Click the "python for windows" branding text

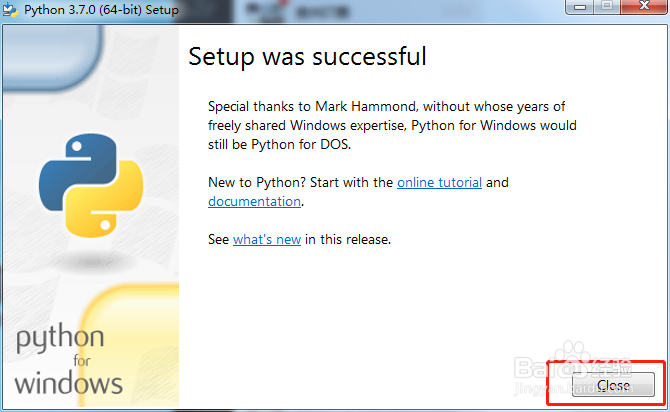coord(68,361)
